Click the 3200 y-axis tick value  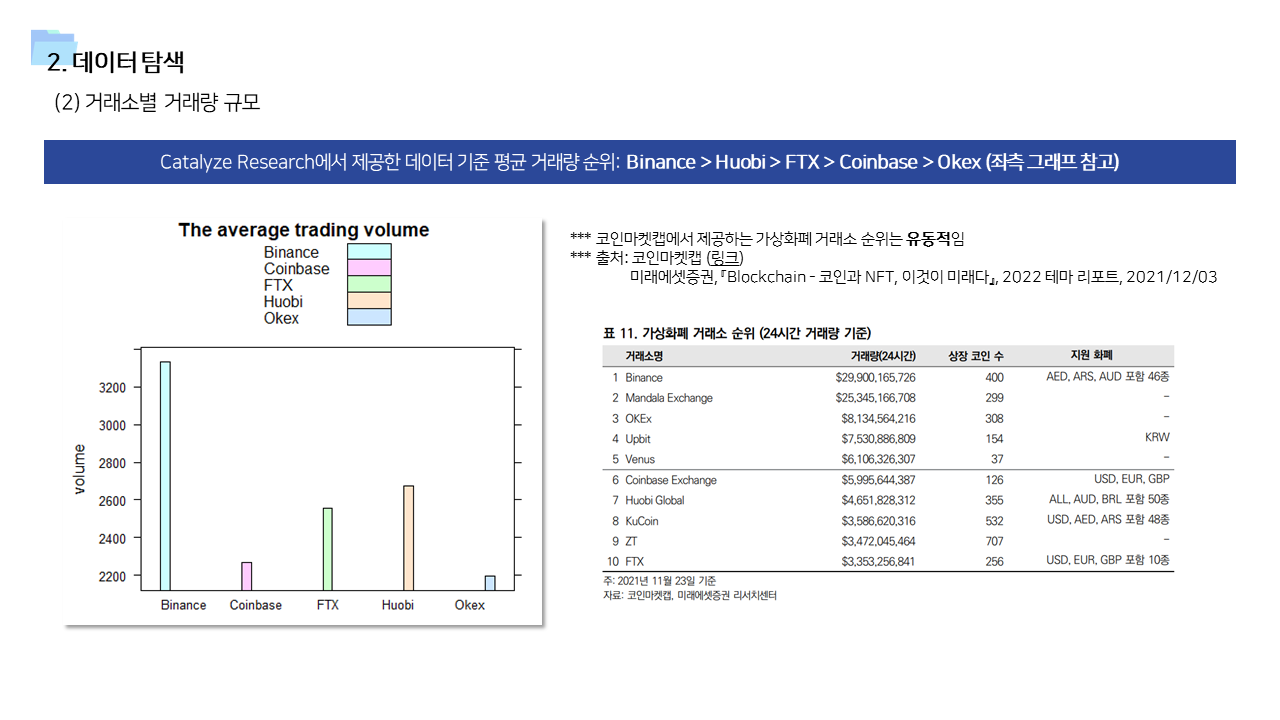click(110, 388)
